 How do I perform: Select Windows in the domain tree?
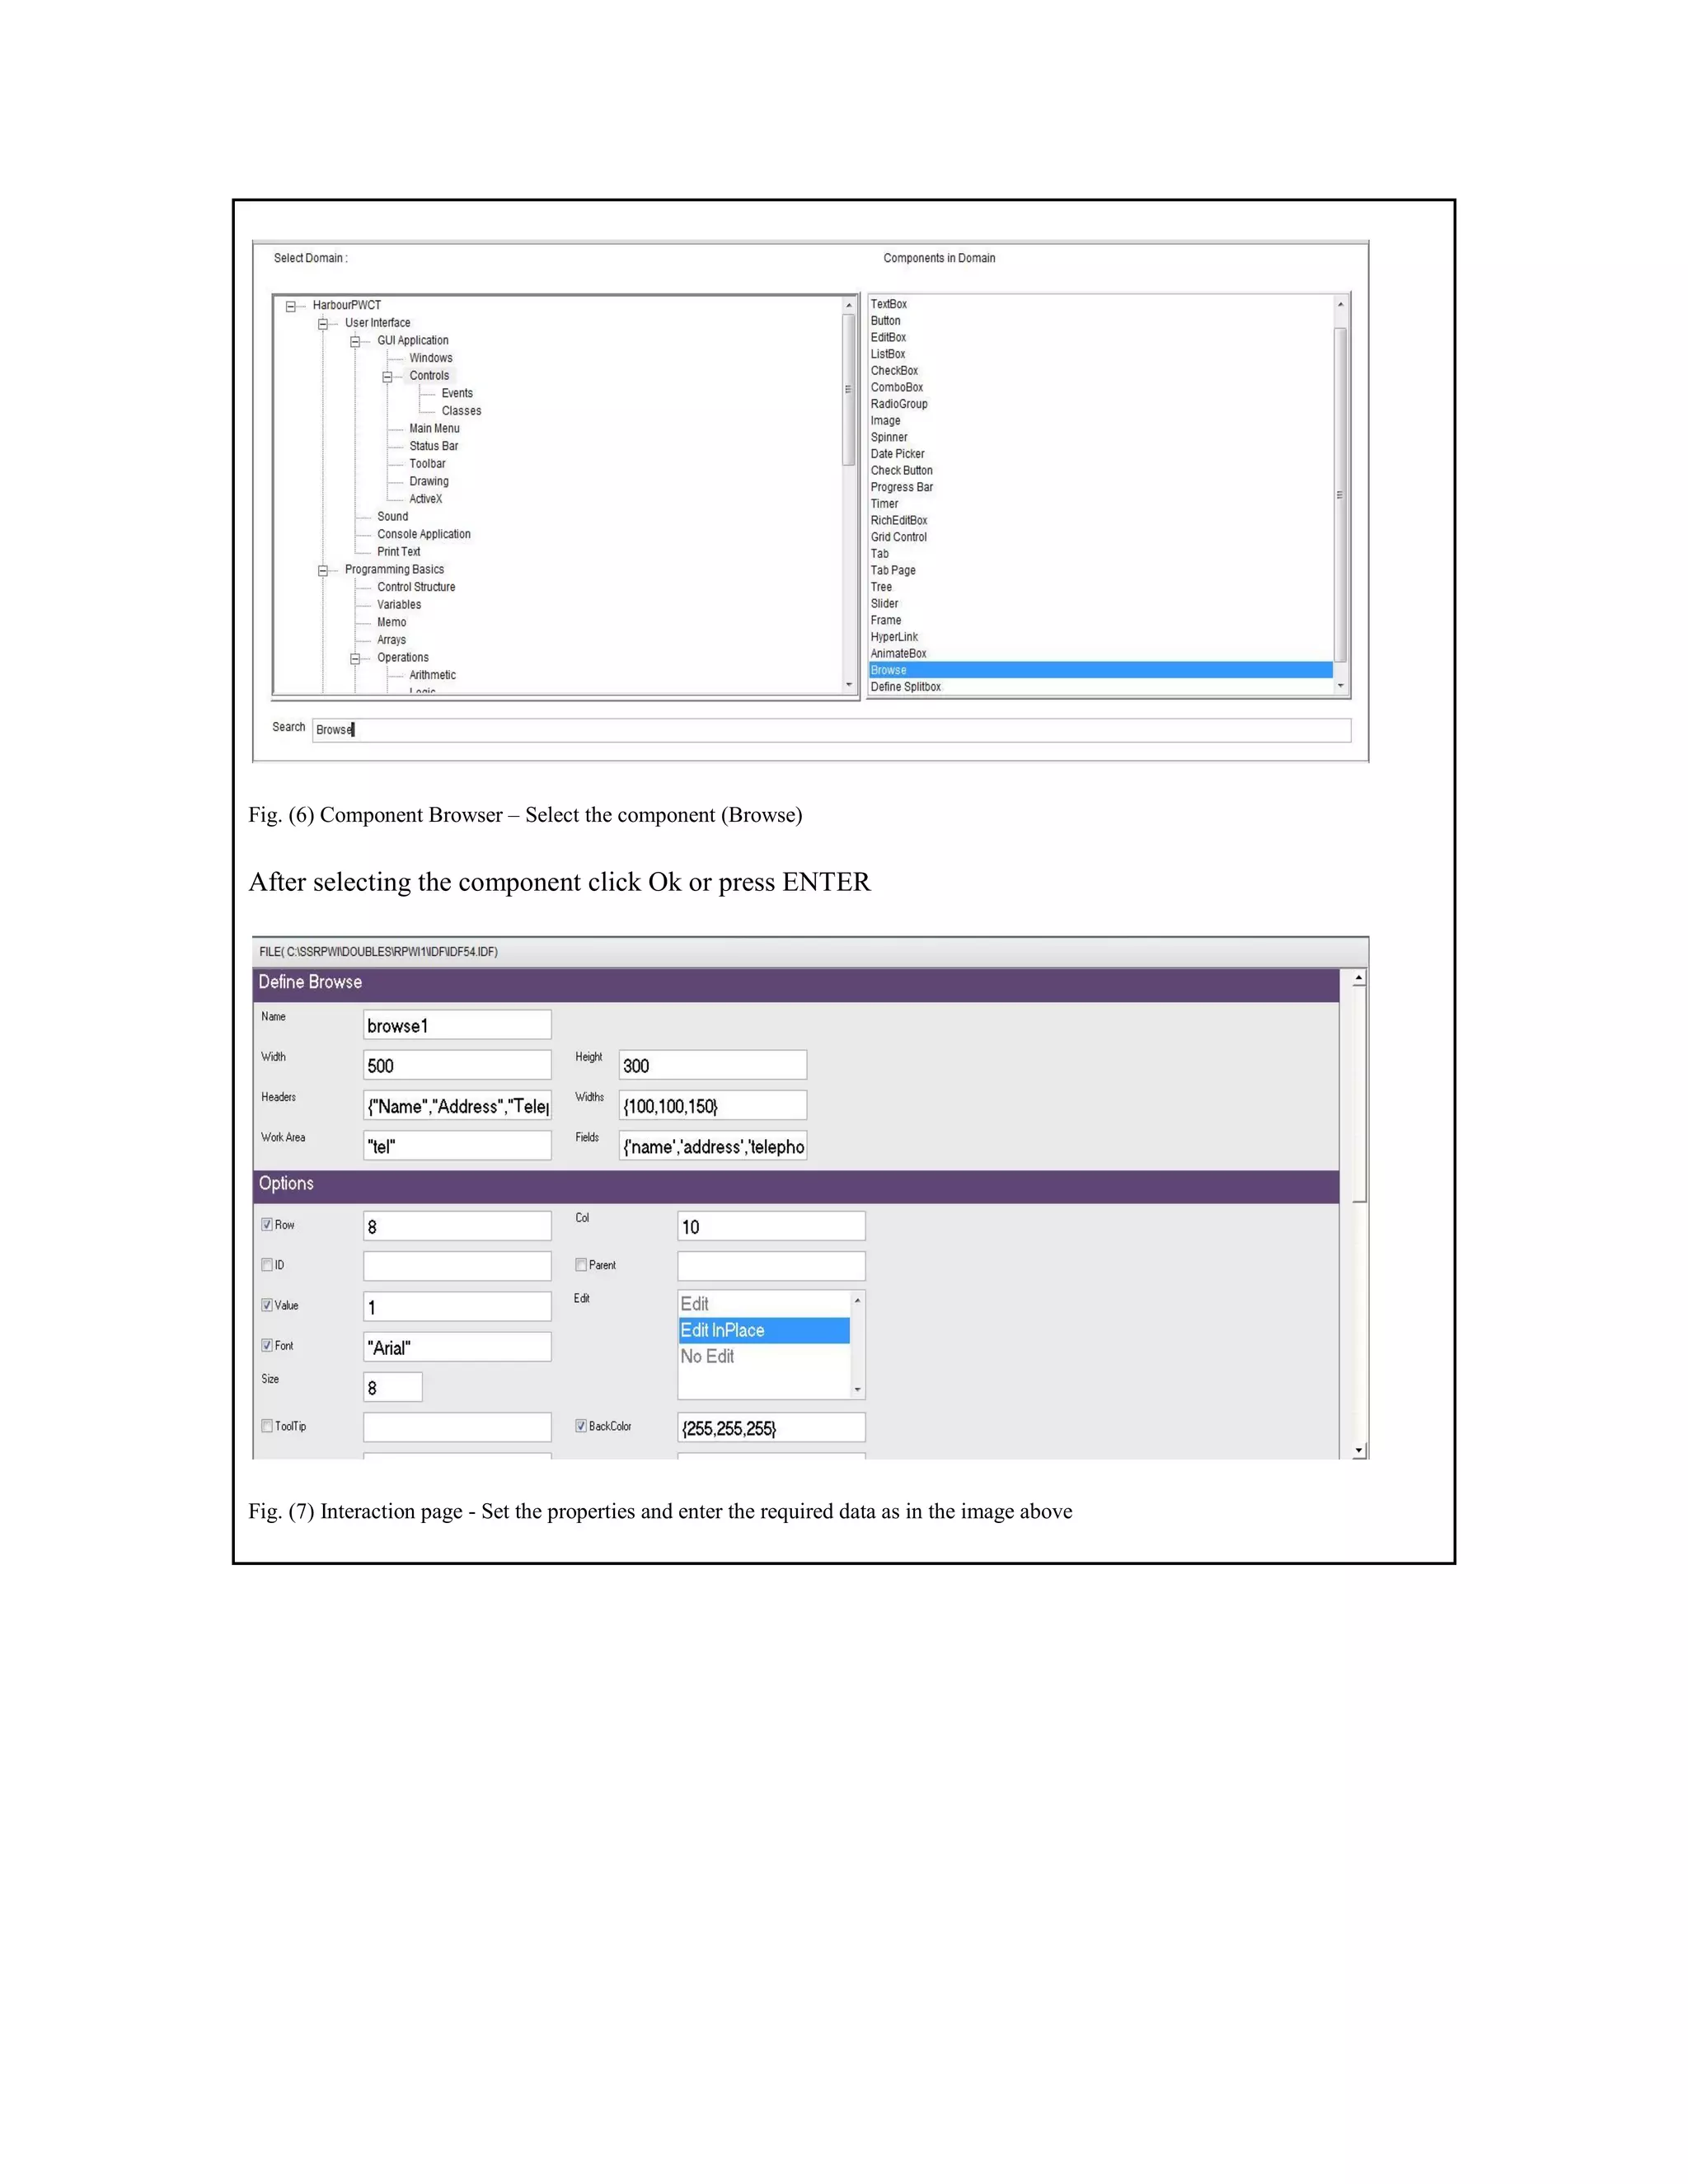[430, 358]
